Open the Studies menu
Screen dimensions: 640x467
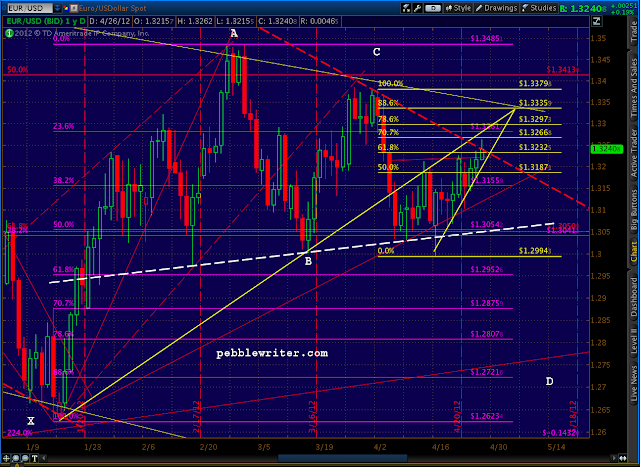(x=539, y=8)
